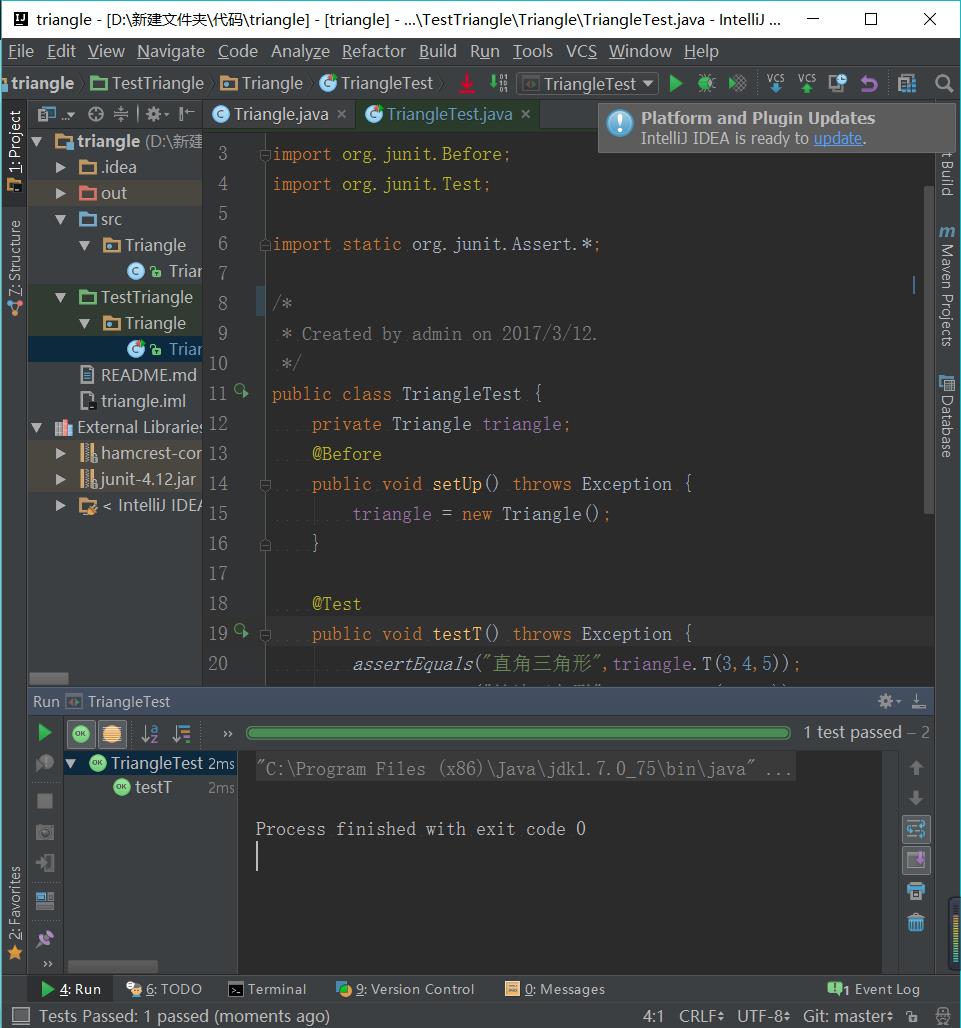Expand the .idea folder
The image size is (961, 1028).
click(60, 167)
